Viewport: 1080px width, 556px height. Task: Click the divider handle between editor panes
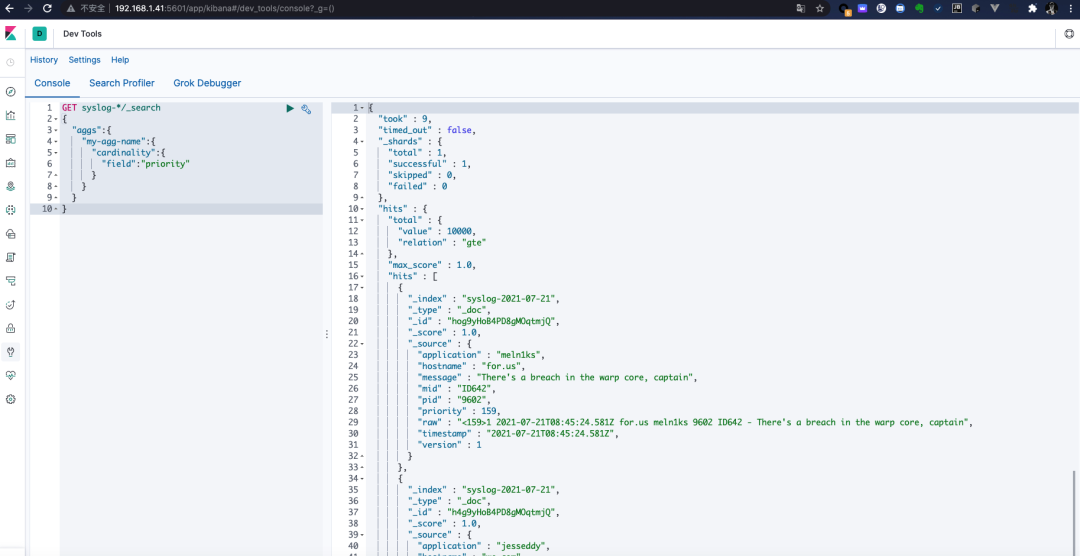[x=327, y=334]
